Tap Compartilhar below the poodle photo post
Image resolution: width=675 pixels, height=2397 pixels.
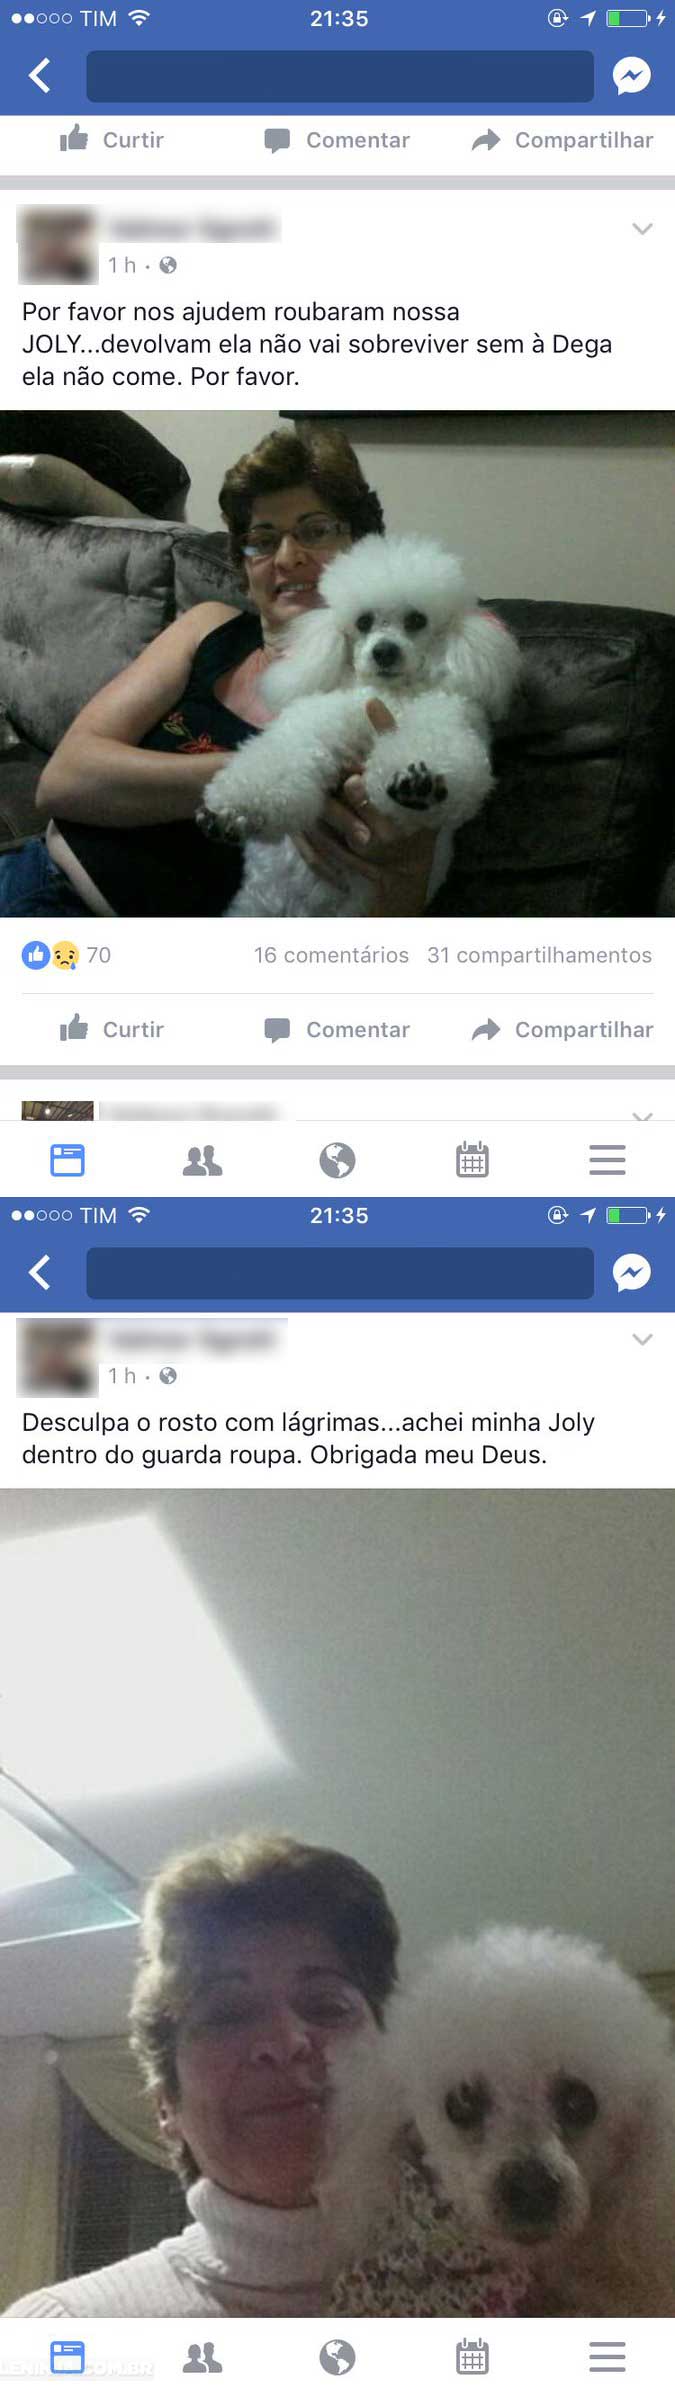point(562,1029)
